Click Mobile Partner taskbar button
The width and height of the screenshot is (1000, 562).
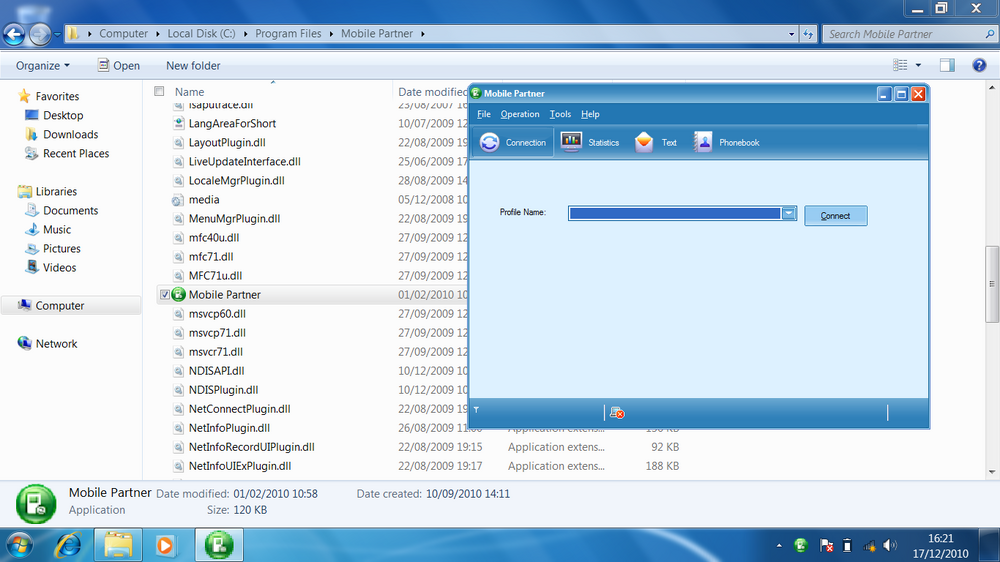[219, 545]
